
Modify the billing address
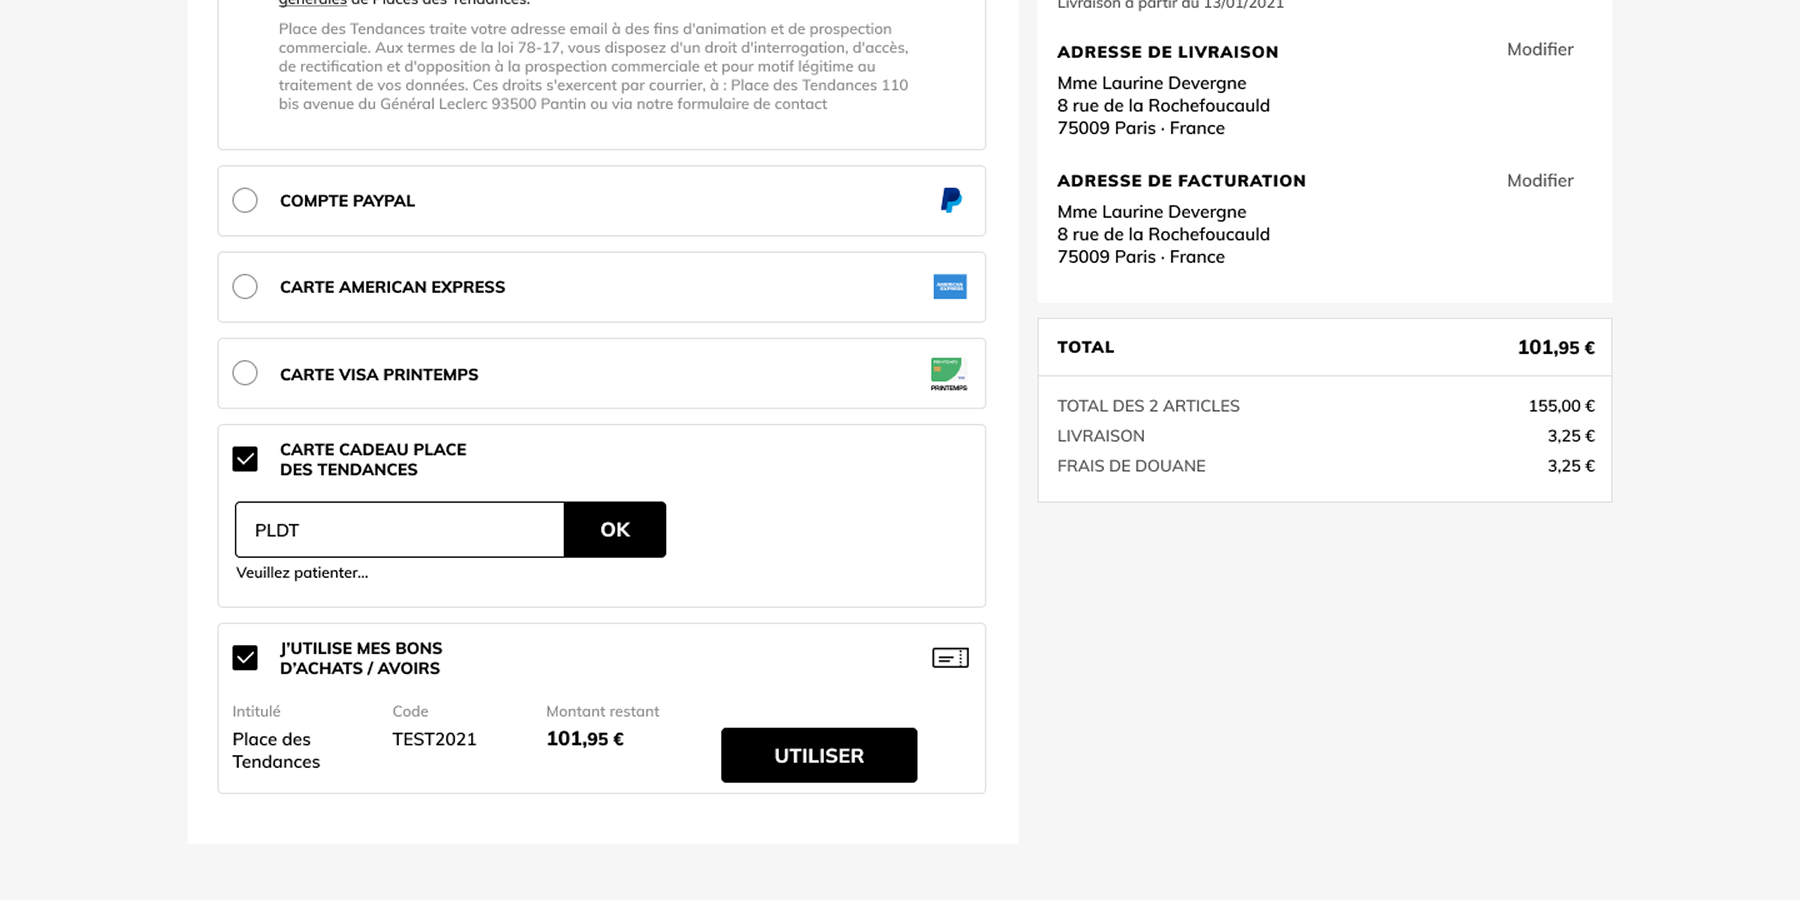click(x=1539, y=181)
